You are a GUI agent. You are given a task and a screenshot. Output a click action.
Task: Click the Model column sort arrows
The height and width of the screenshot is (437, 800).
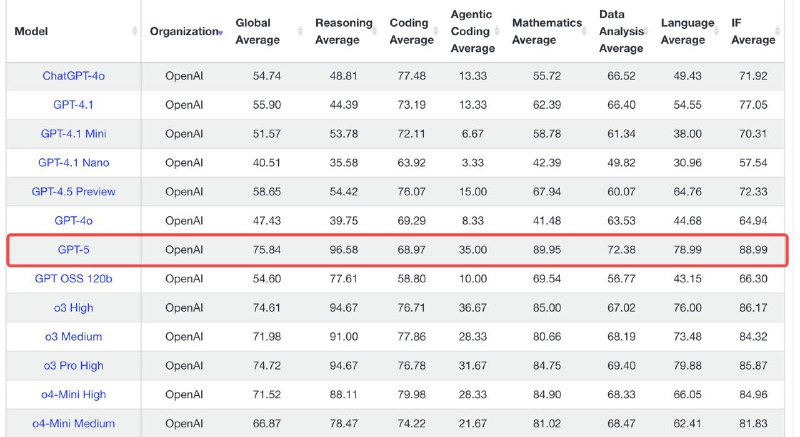pyautogui.click(x=135, y=31)
